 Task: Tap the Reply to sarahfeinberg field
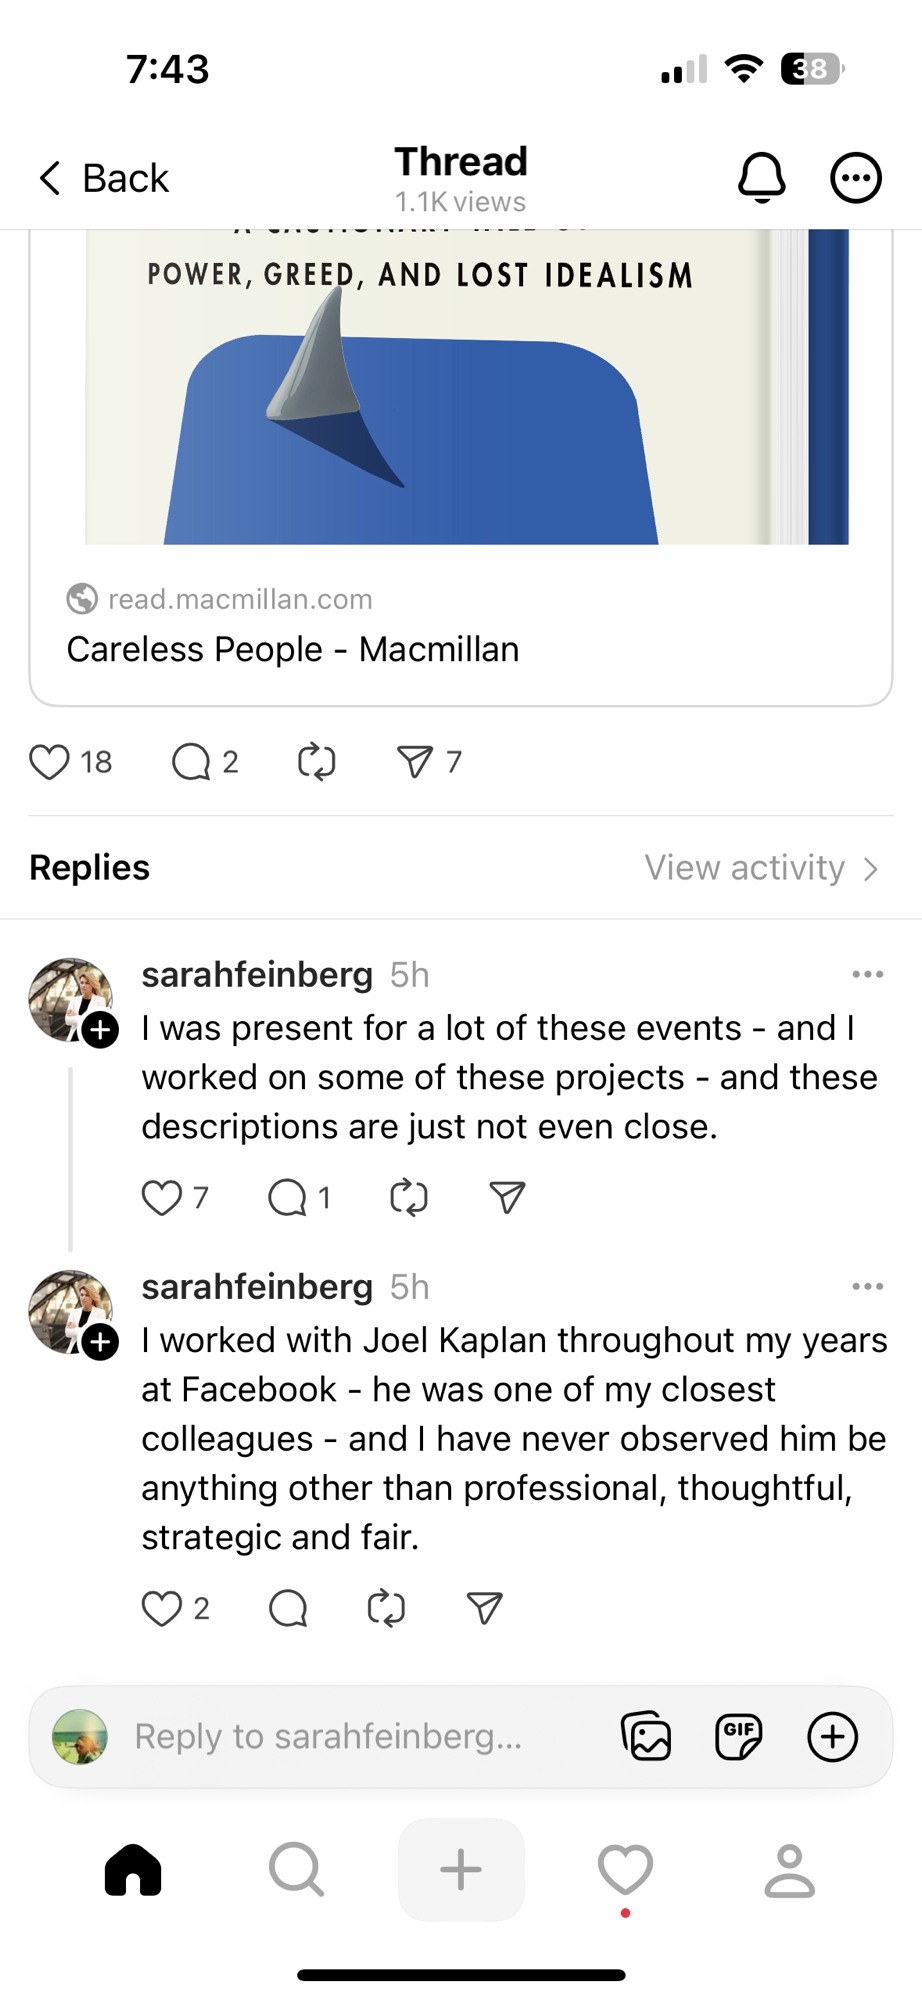[x=330, y=1736]
